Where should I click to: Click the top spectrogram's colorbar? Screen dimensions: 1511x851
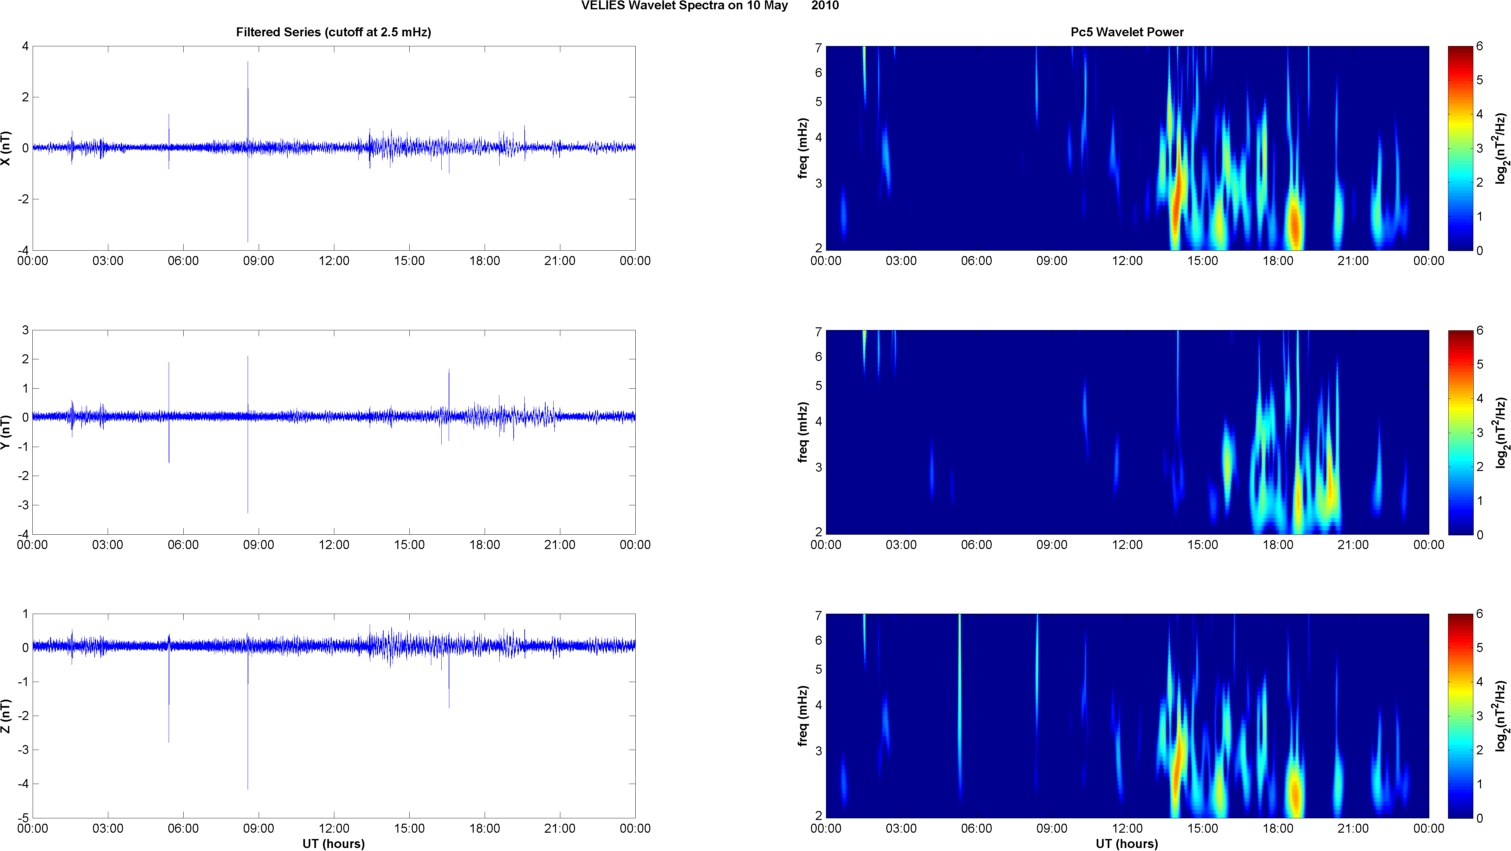[x=1460, y=148]
